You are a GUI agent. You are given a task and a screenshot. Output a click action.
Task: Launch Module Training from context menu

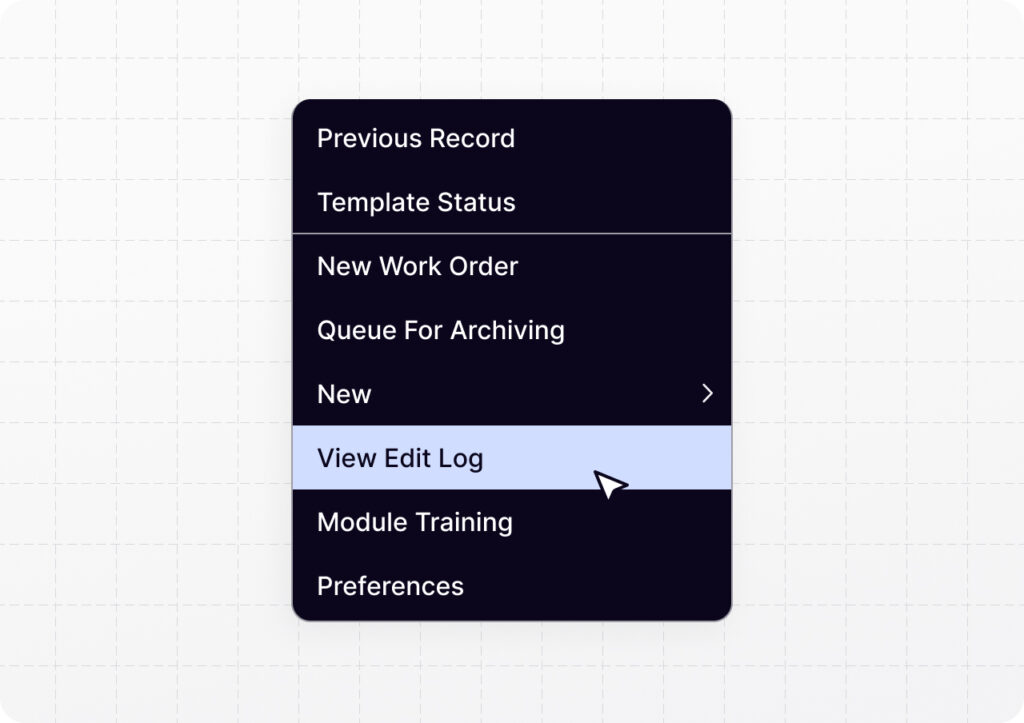click(414, 523)
